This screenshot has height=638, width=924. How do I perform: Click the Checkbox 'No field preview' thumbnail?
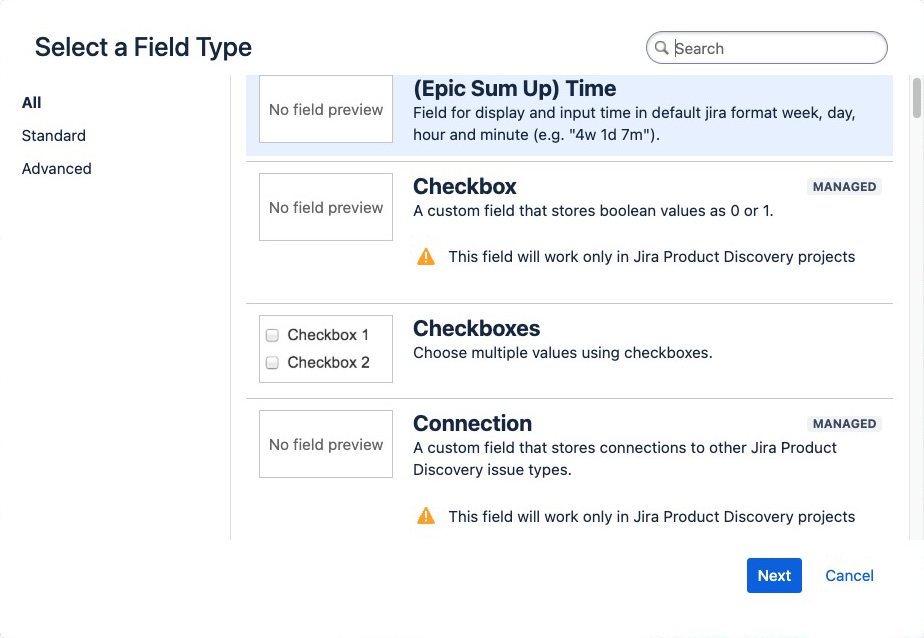point(326,207)
